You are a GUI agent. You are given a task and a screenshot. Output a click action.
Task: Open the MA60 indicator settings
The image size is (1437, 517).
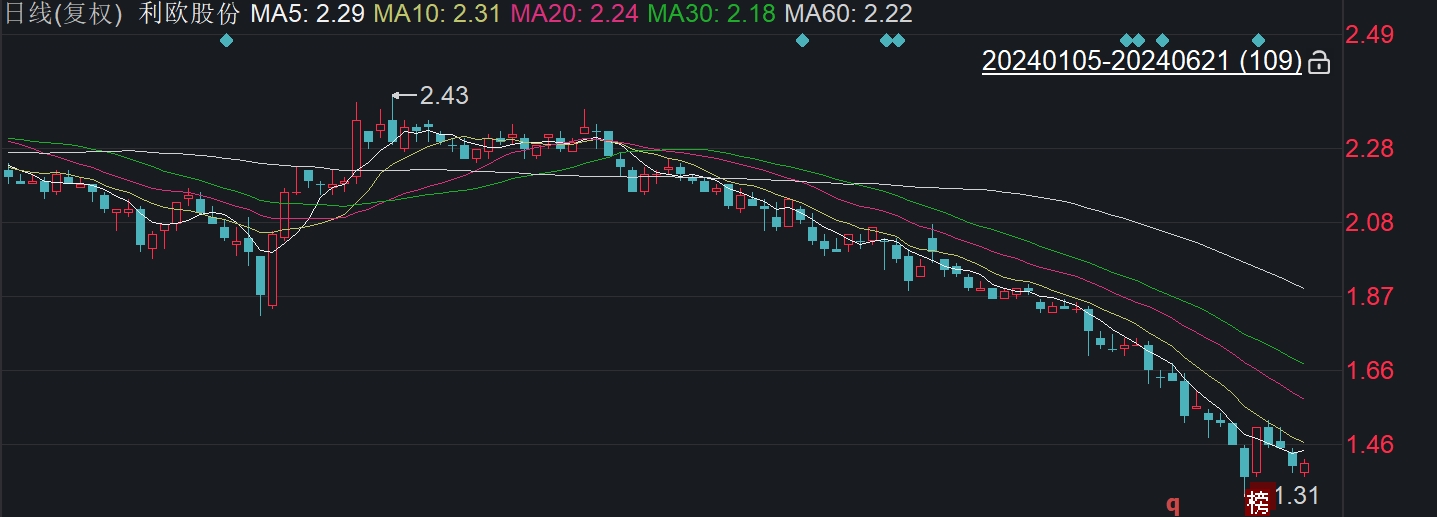tap(847, 14)
